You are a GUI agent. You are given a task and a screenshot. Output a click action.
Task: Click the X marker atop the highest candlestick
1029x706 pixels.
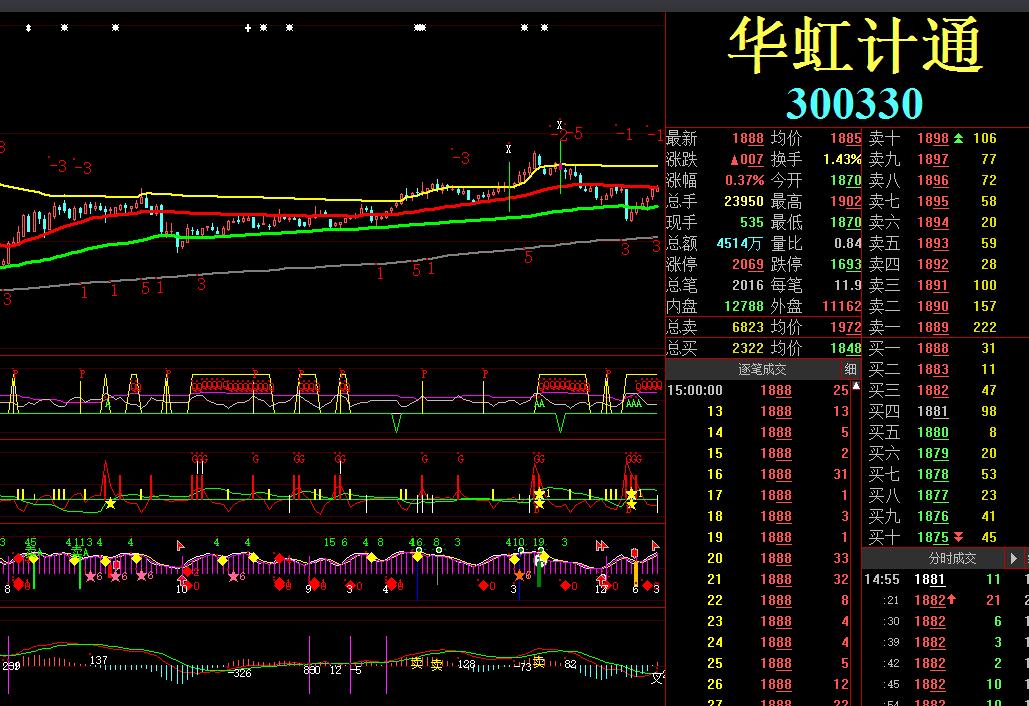559,125
